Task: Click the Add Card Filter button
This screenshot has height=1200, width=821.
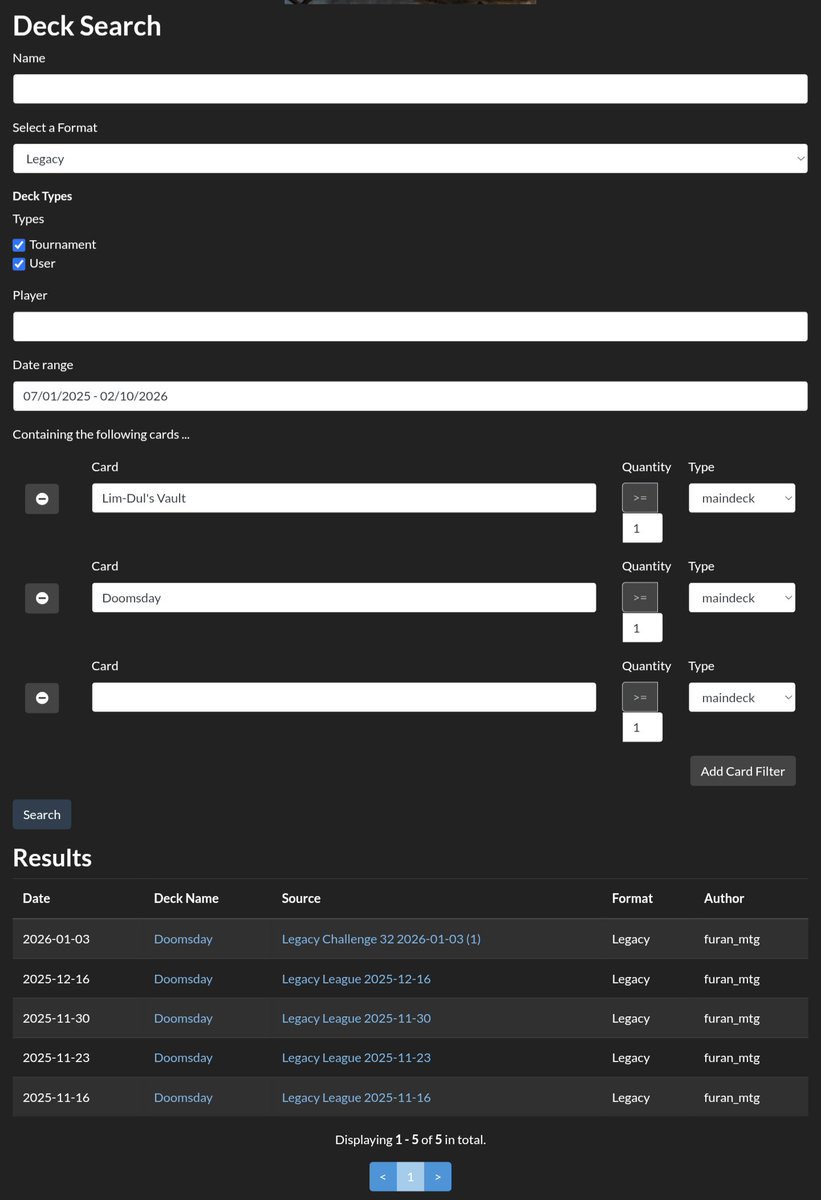Action: click(x=743, y=771)
